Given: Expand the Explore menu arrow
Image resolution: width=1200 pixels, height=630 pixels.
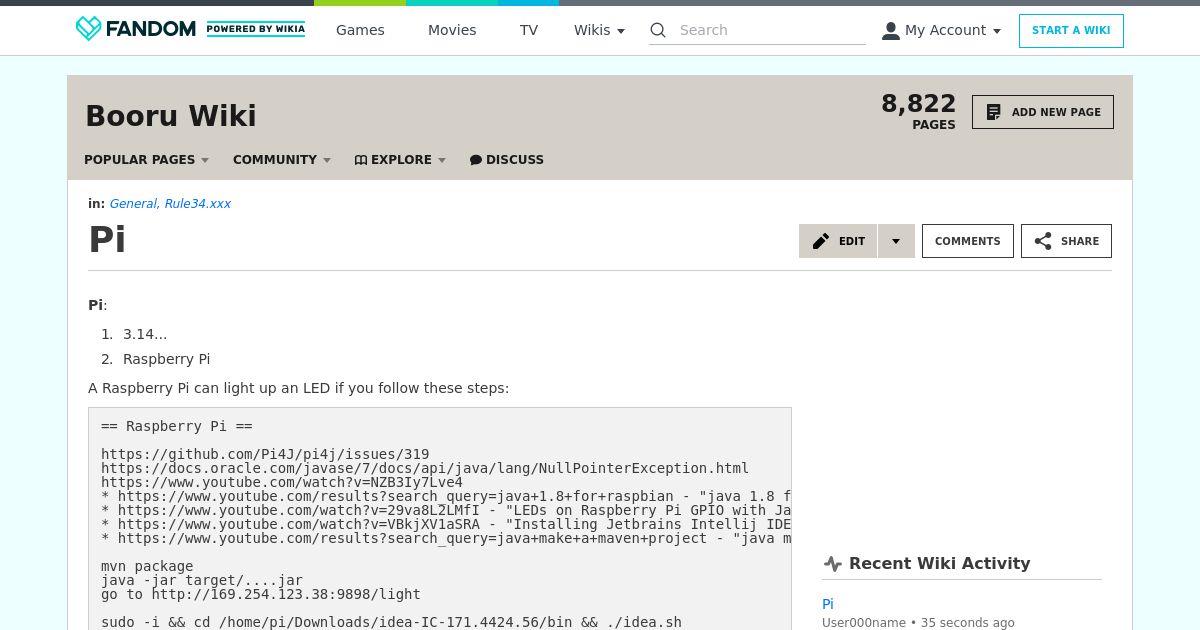Looking at the screenshot, I should (x=442, y=160).
